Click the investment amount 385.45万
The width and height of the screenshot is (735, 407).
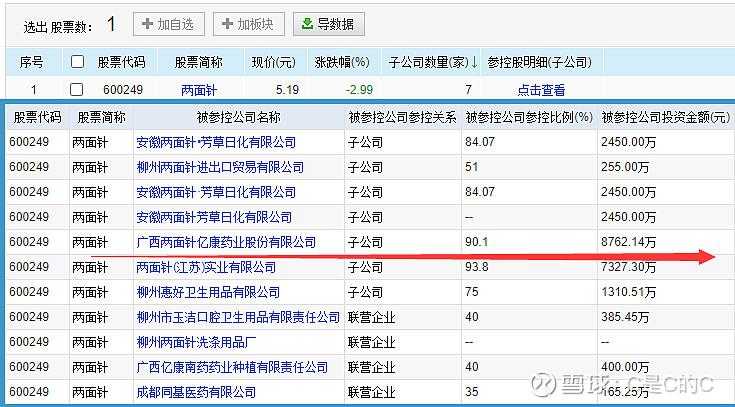point(625,317)
